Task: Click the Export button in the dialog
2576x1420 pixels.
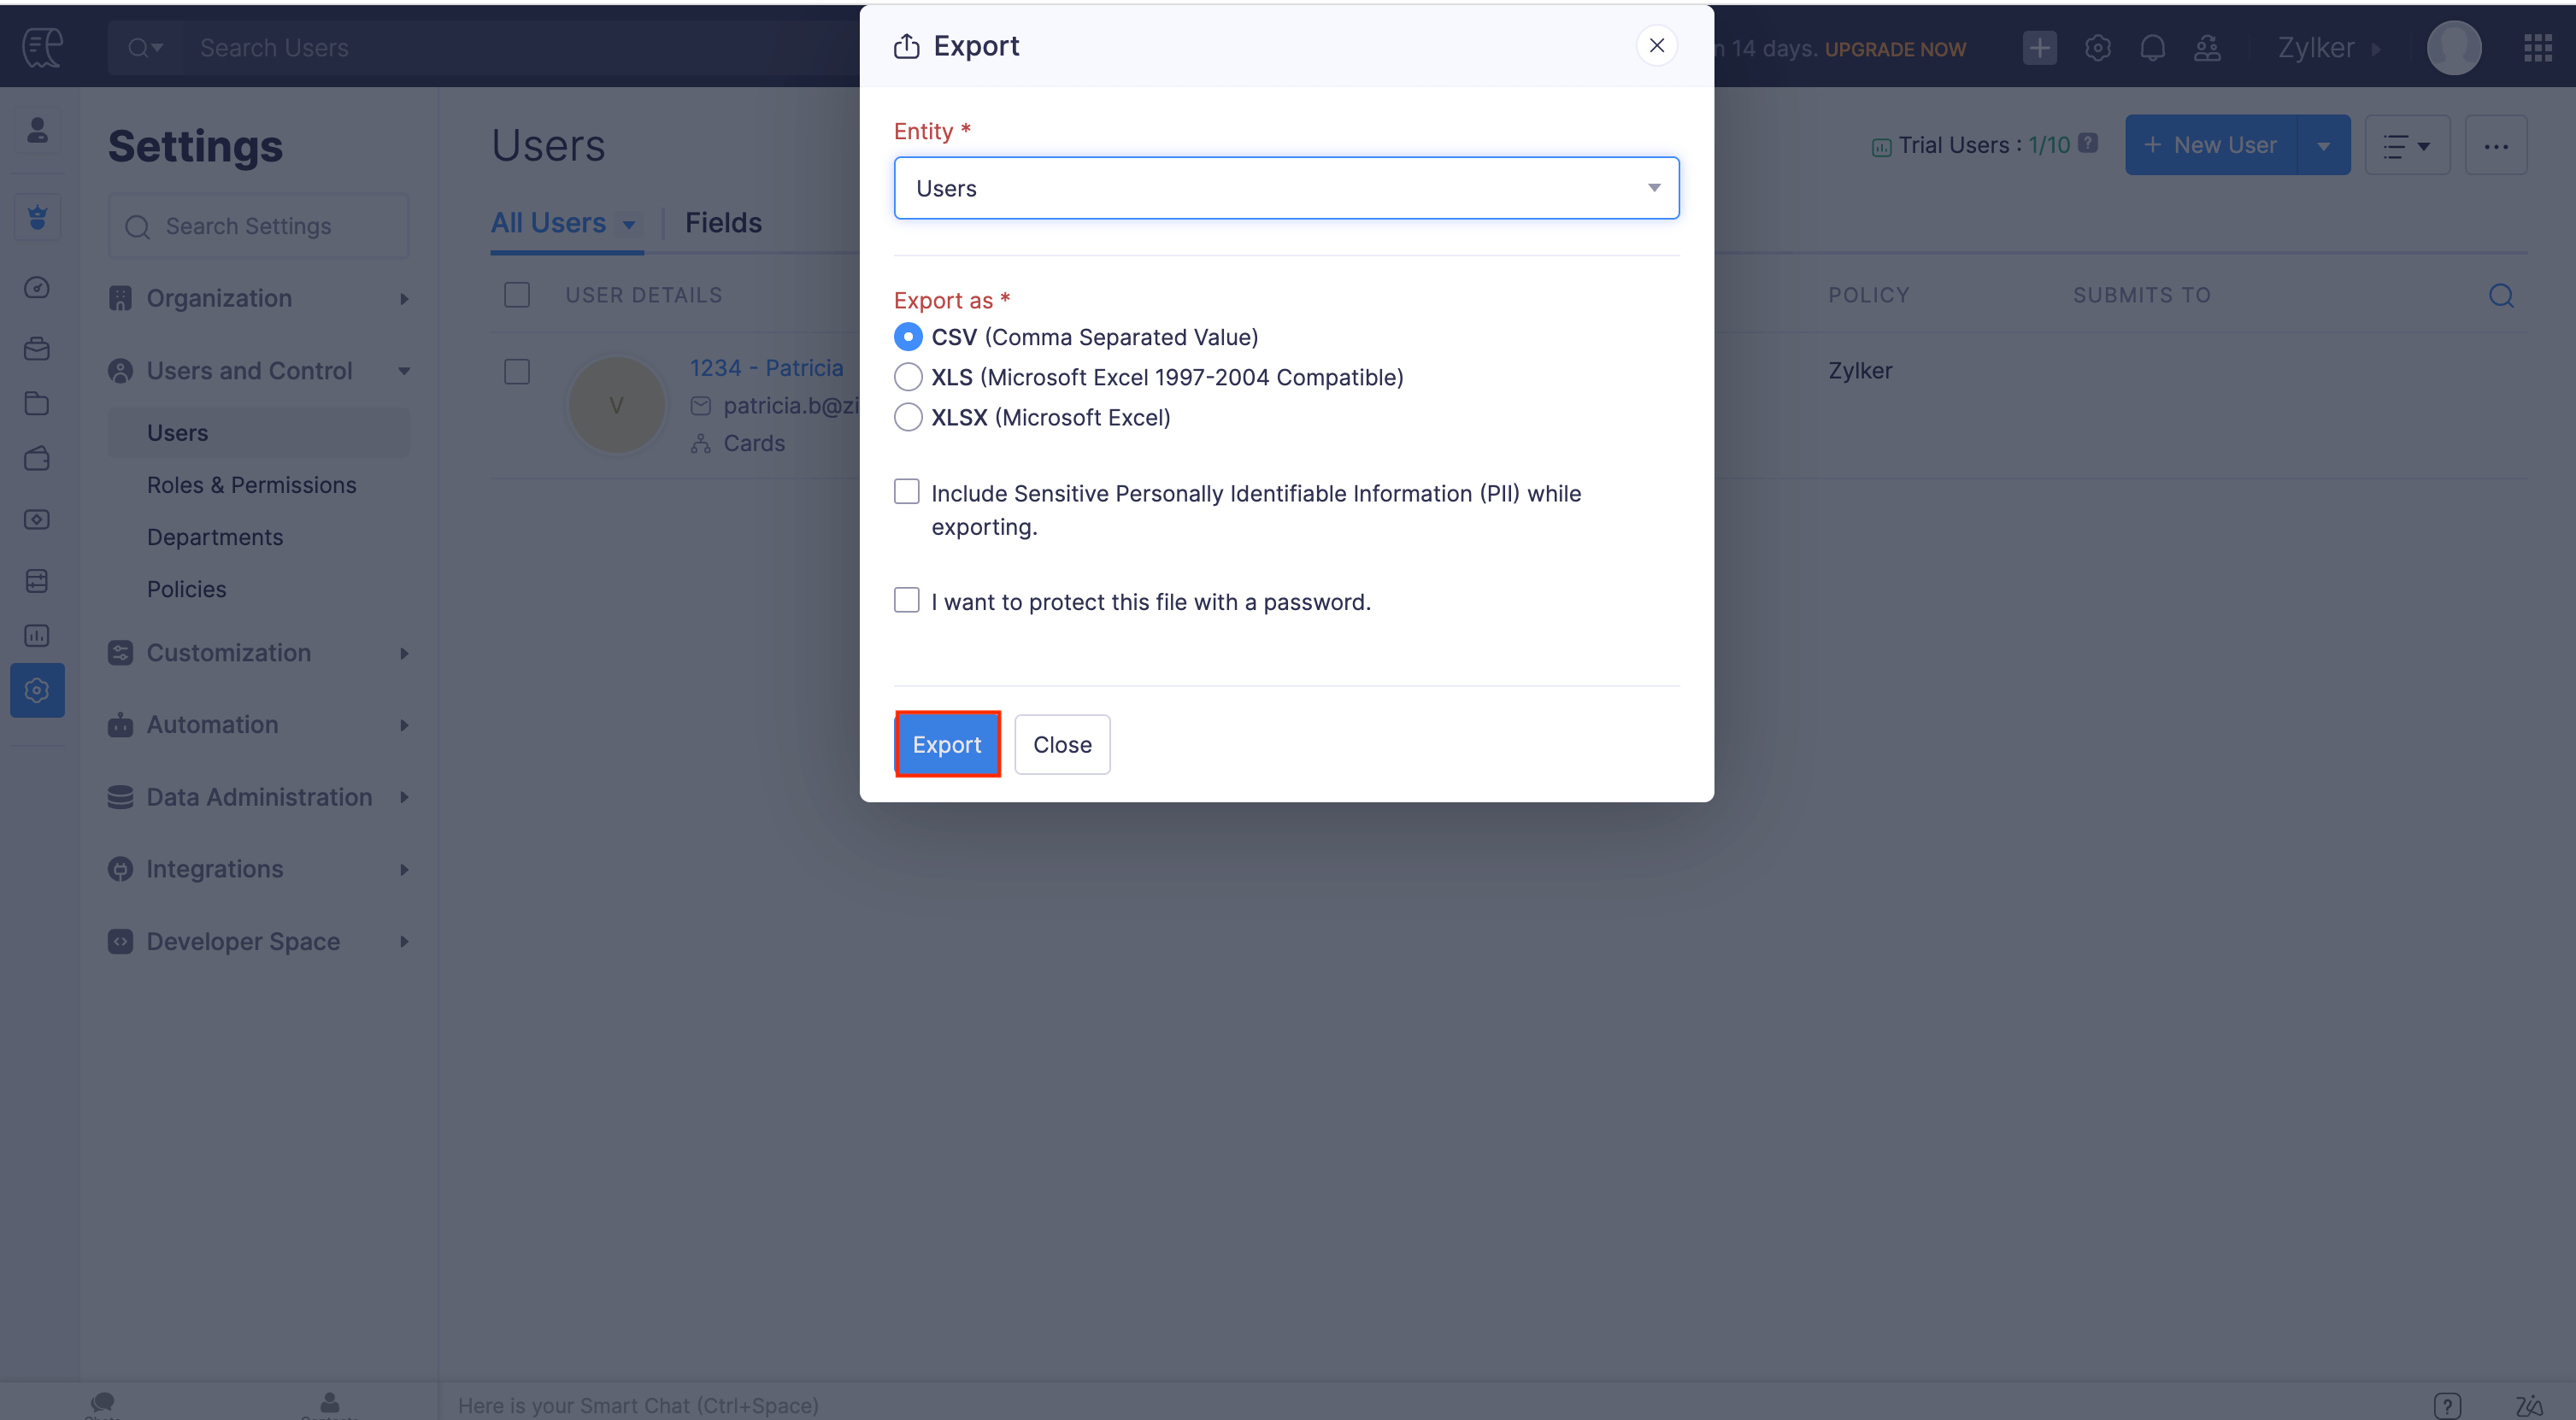Action: tap(946, 744)
